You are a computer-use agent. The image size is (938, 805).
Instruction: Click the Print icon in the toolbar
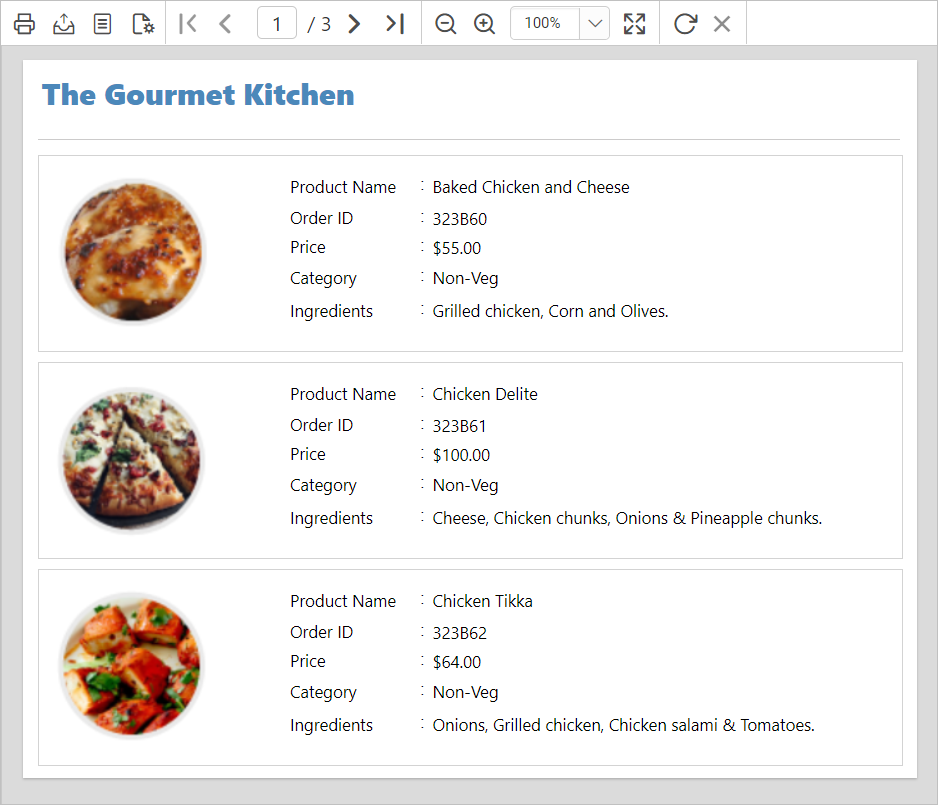(x=25, y=24)
